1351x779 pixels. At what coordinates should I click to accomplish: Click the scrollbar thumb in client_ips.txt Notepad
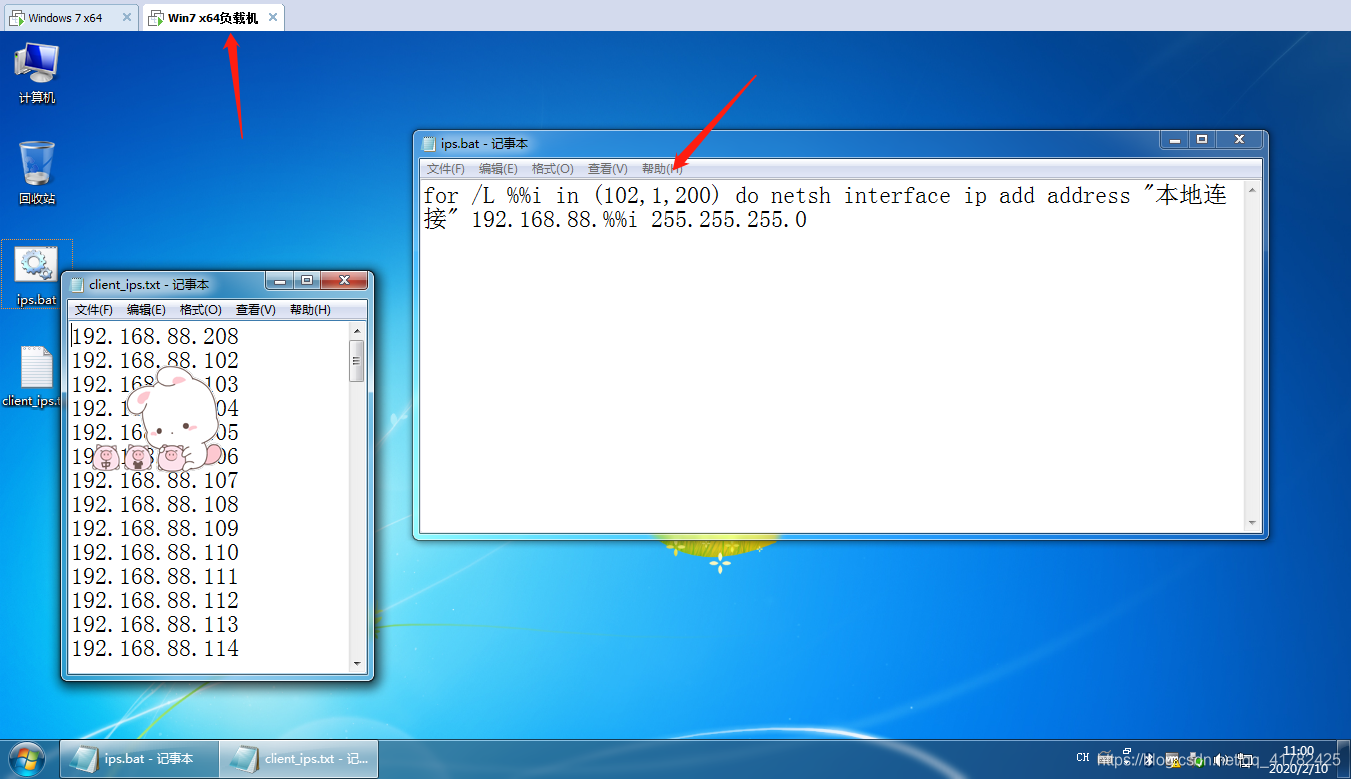(357, 361)
